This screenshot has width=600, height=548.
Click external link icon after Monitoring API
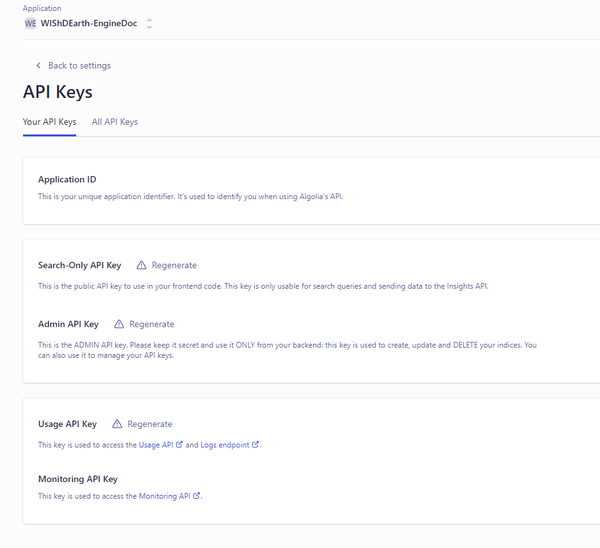(196, 496)
